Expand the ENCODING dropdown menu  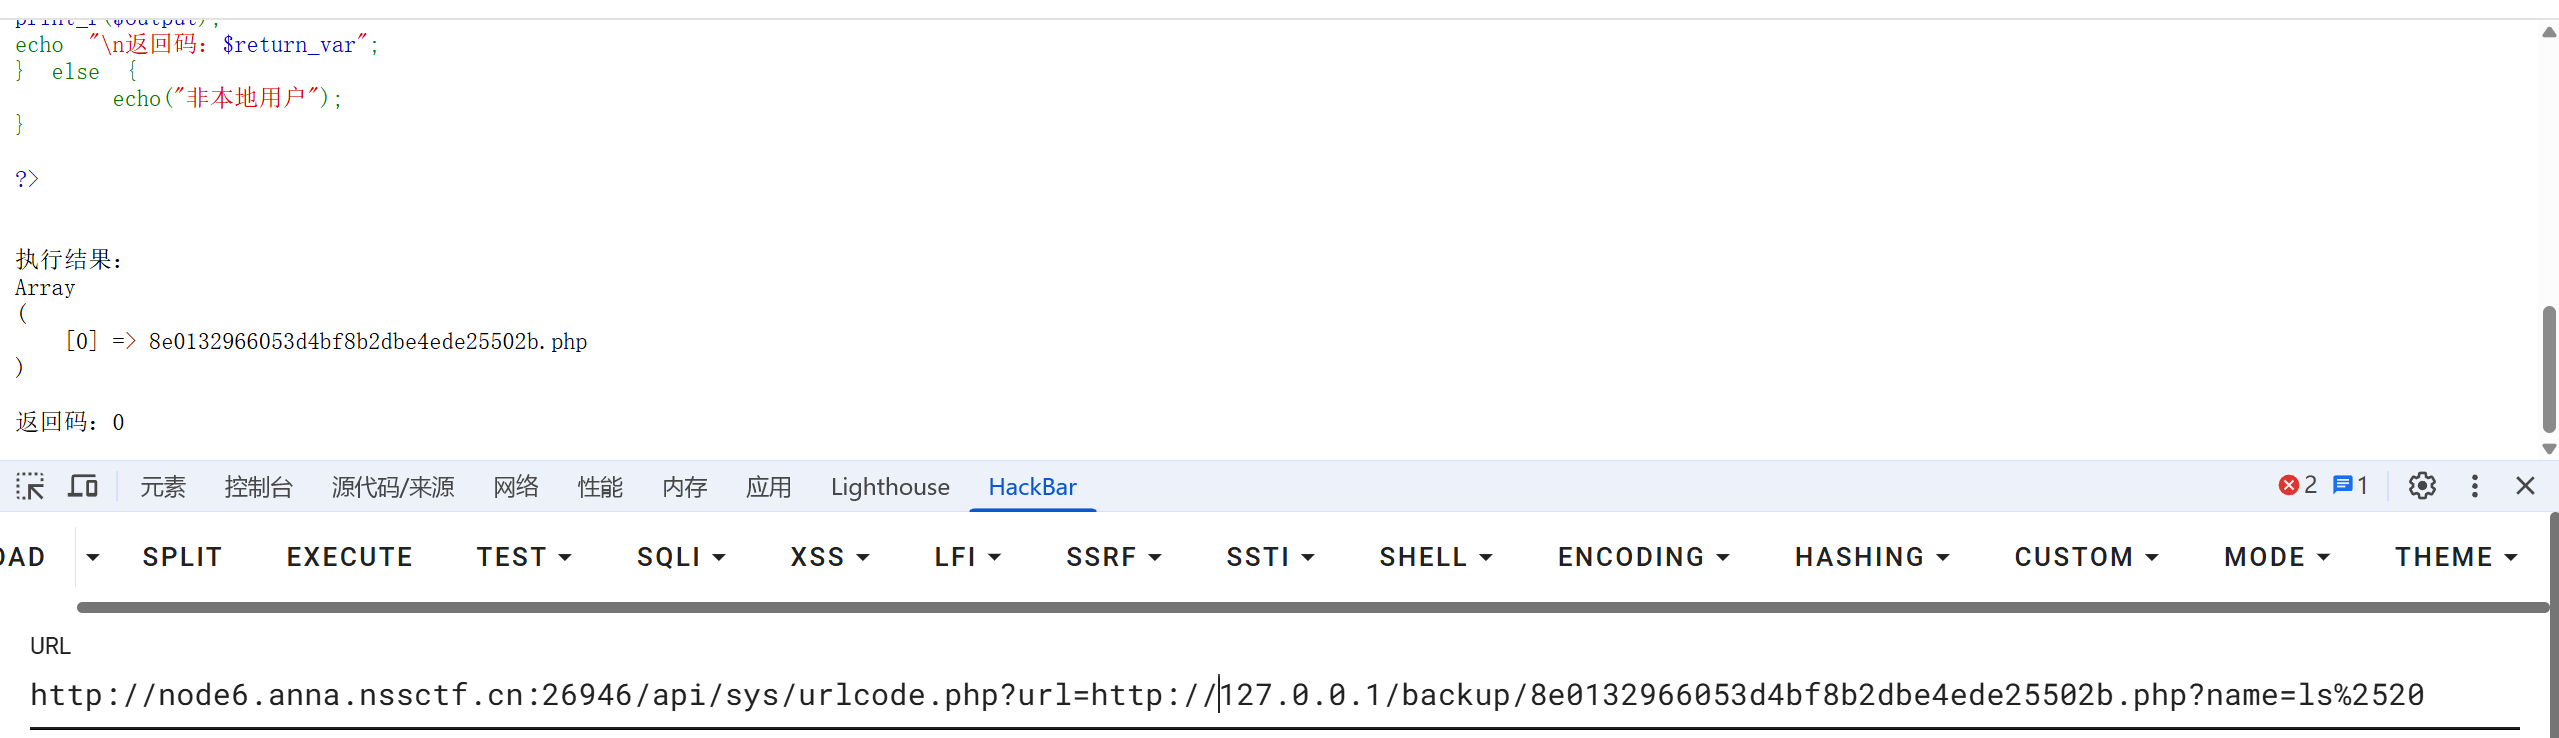pyautogui.click(x=1643, y=557)
